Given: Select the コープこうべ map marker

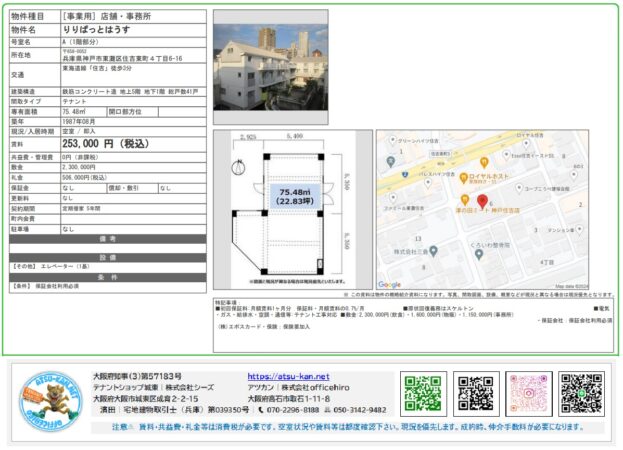Looking at the screenshot, I should coord(519,188).
